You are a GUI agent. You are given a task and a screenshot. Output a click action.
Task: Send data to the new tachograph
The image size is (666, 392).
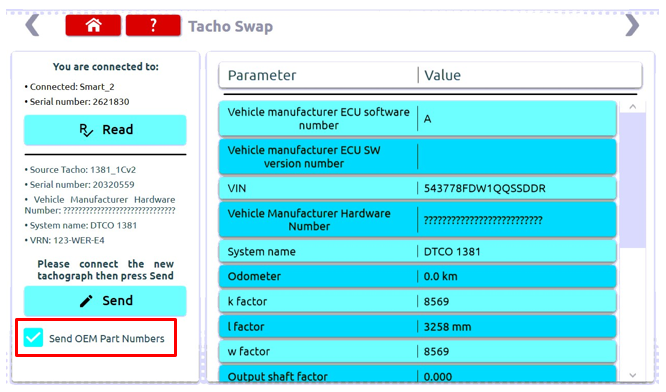[105, 301]
